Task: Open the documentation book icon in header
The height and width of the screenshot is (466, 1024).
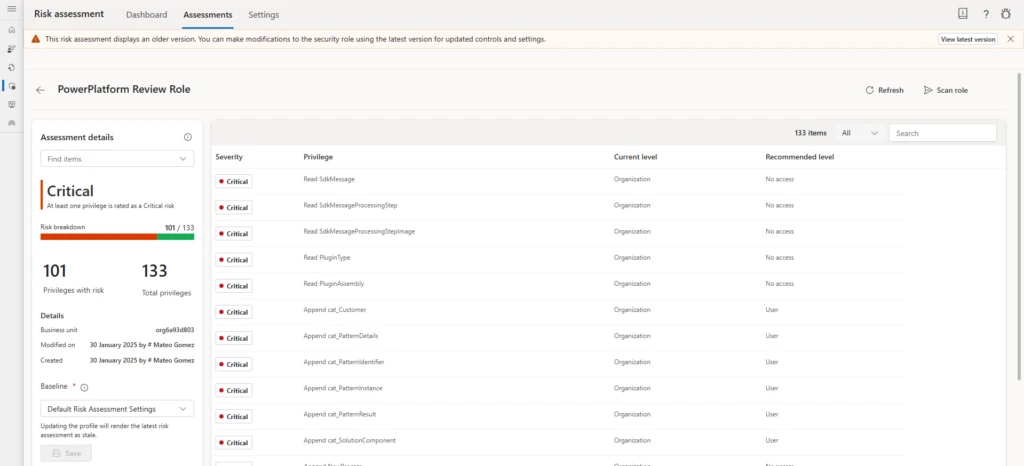Action: point(962,14)
